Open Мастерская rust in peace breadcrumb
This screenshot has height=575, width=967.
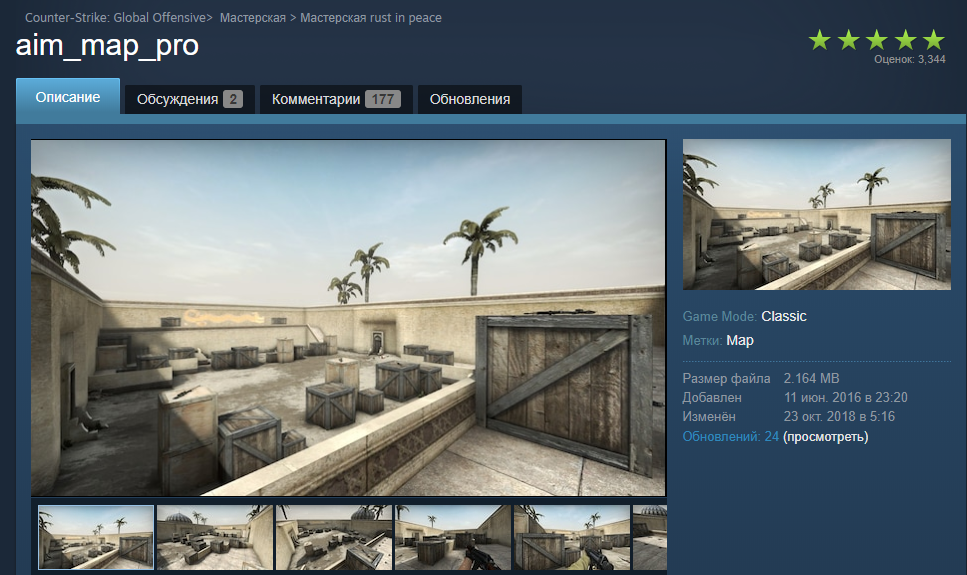coord(371,18)
